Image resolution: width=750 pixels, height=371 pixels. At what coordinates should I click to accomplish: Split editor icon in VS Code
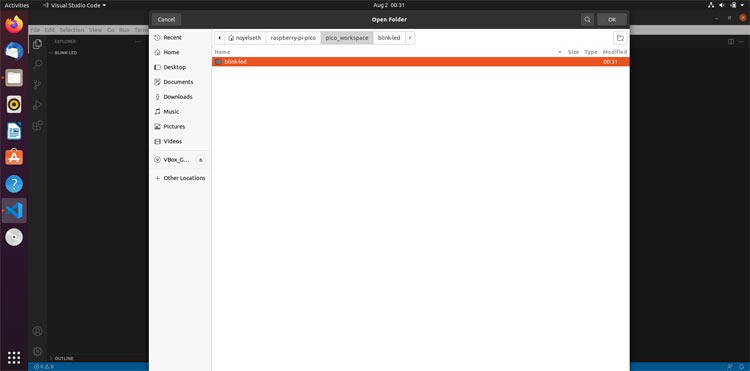[731, 42]
